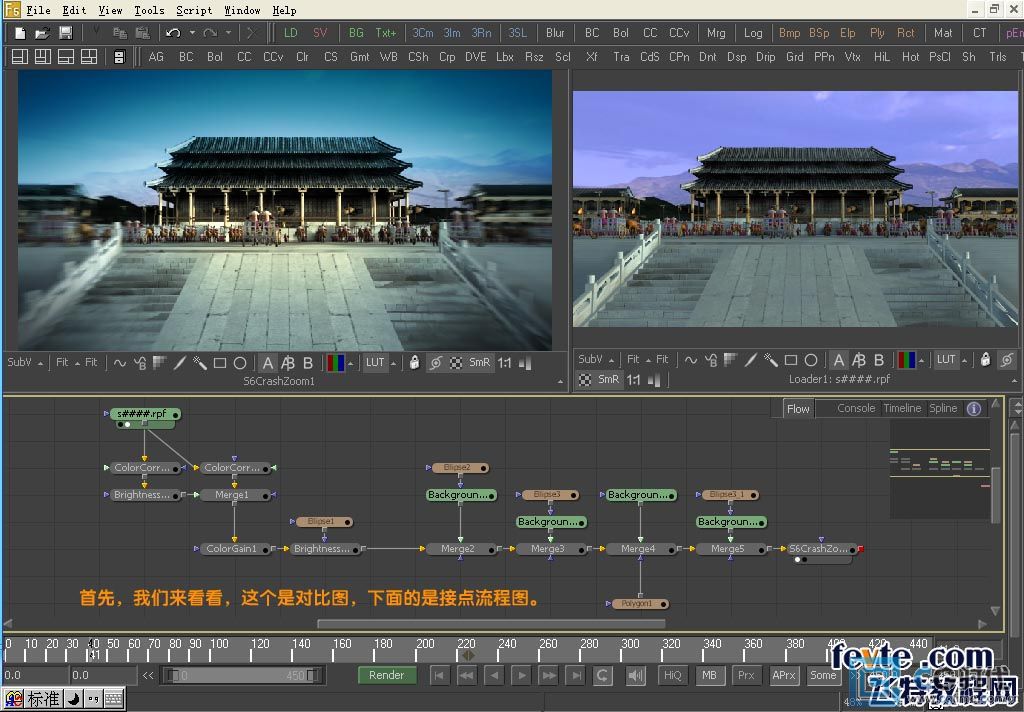The width and height of the screenshot is (1024, 712).
Task: Select the rectangle mask tool in the right viewer
Action: coord(791,359)
